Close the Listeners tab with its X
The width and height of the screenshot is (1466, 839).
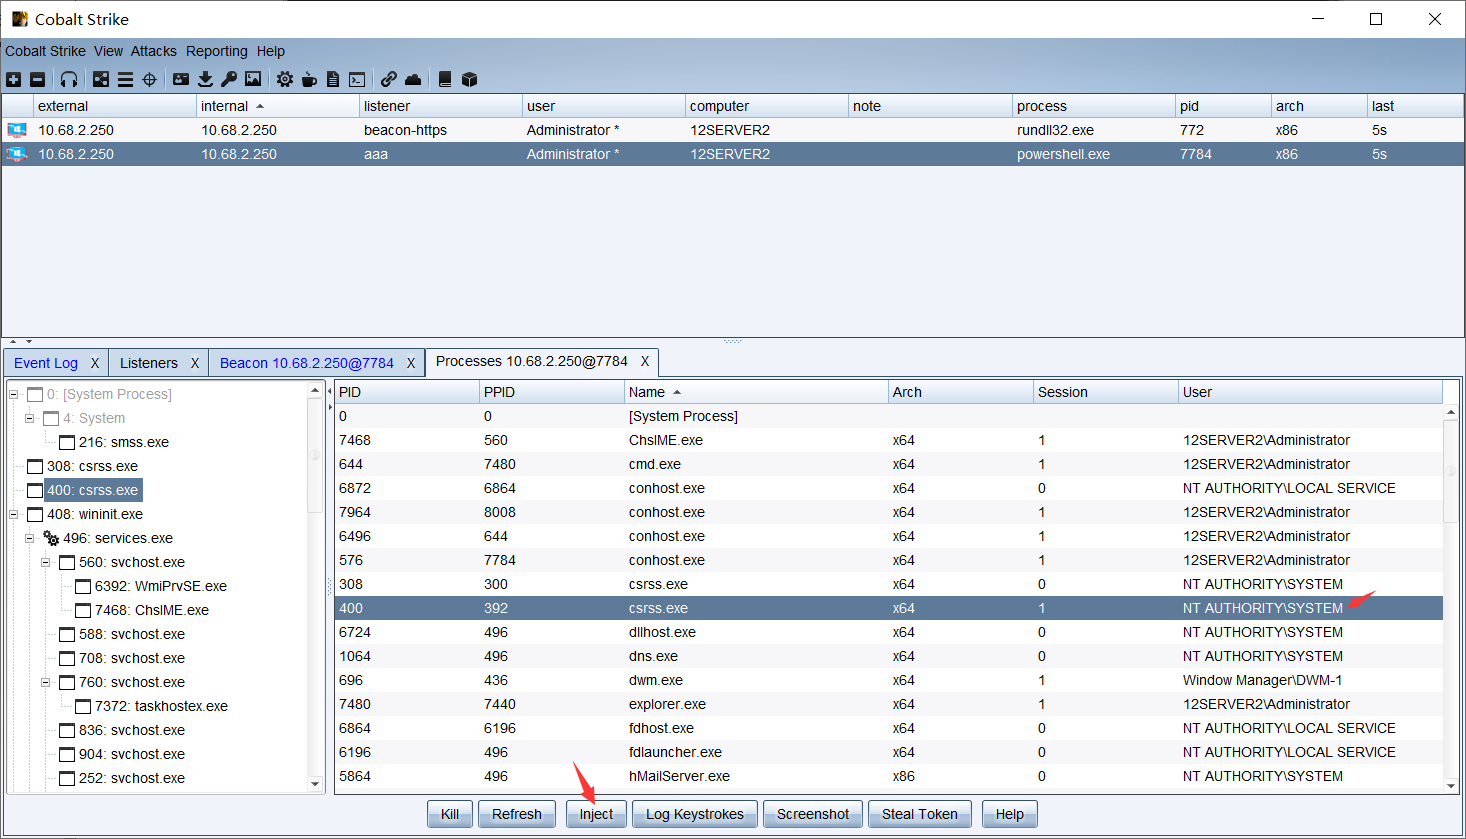click(x=195, y=363)
